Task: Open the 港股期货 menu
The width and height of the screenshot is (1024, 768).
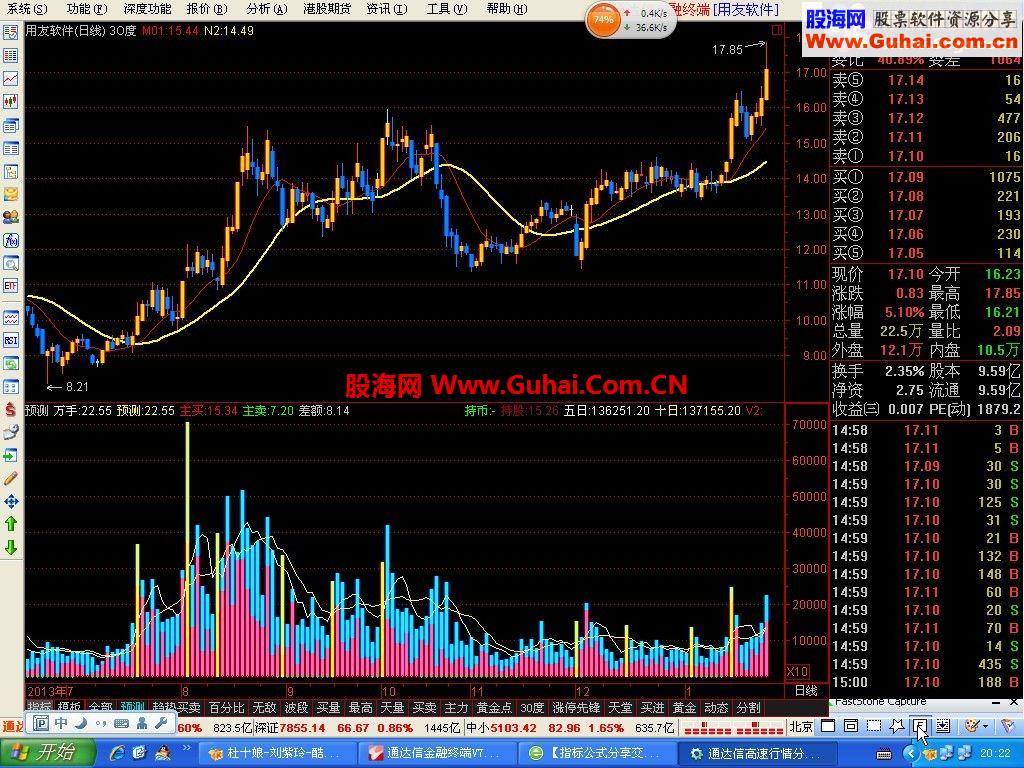Action: coord(327,8)
